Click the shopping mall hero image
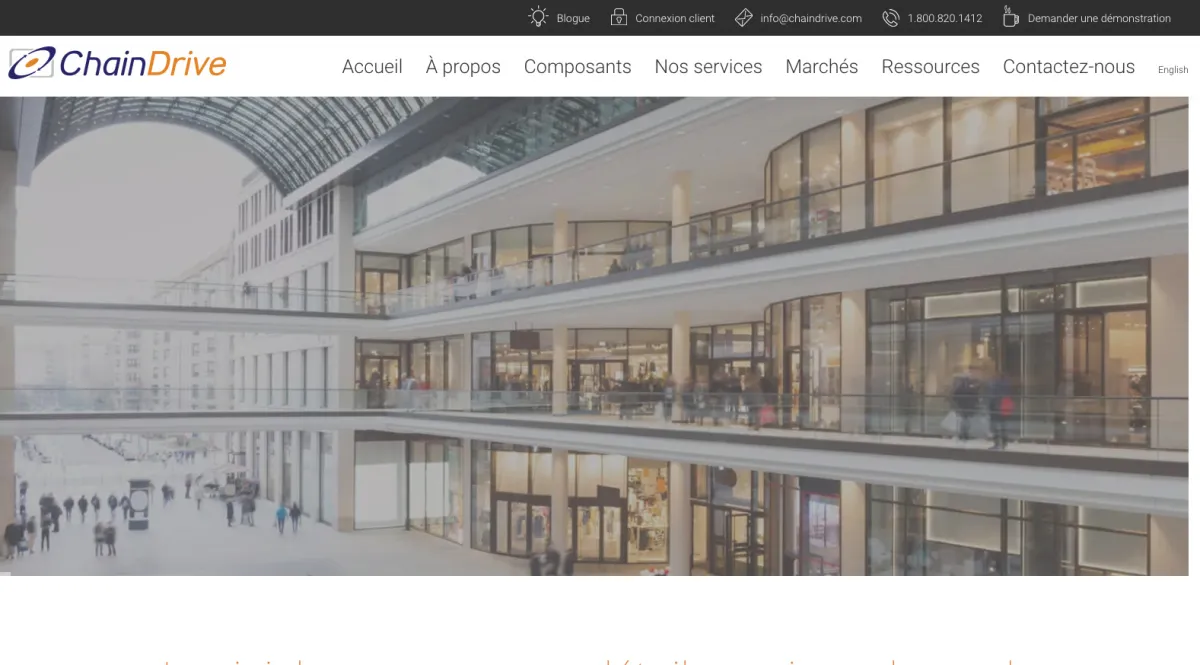Image resolution: width=1200 pixels, height=665 pixels. tap(594, 336)
